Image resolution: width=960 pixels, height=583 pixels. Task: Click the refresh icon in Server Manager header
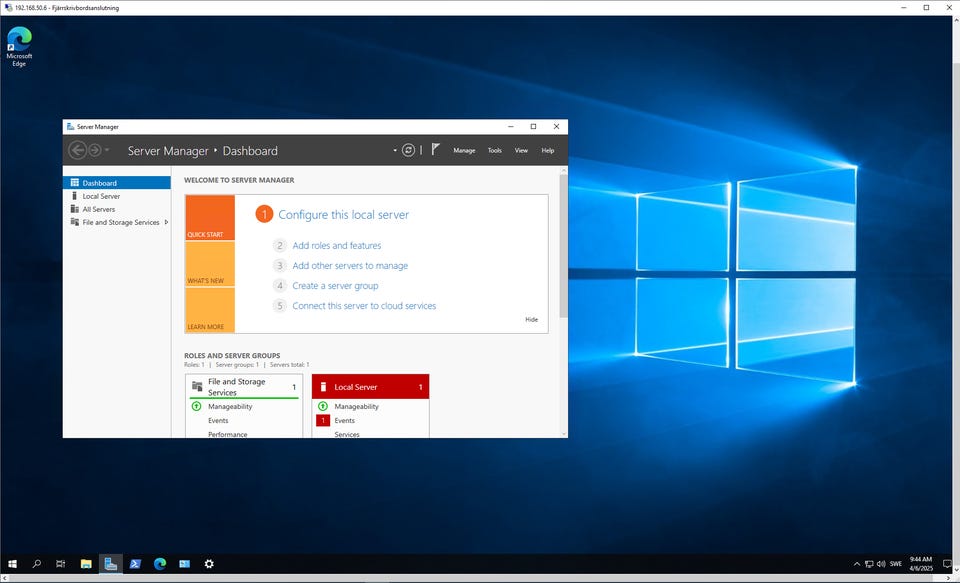point(408,150)
